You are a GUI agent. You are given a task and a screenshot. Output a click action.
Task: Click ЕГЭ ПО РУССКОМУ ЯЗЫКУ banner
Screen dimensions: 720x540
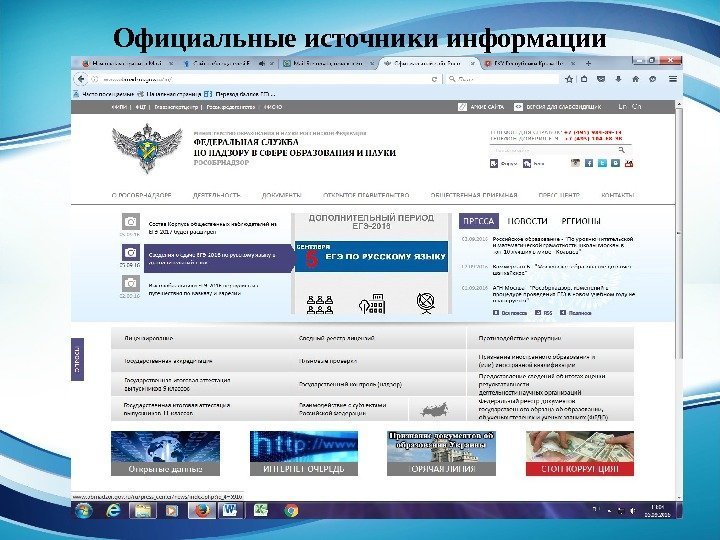pos(371,257)
